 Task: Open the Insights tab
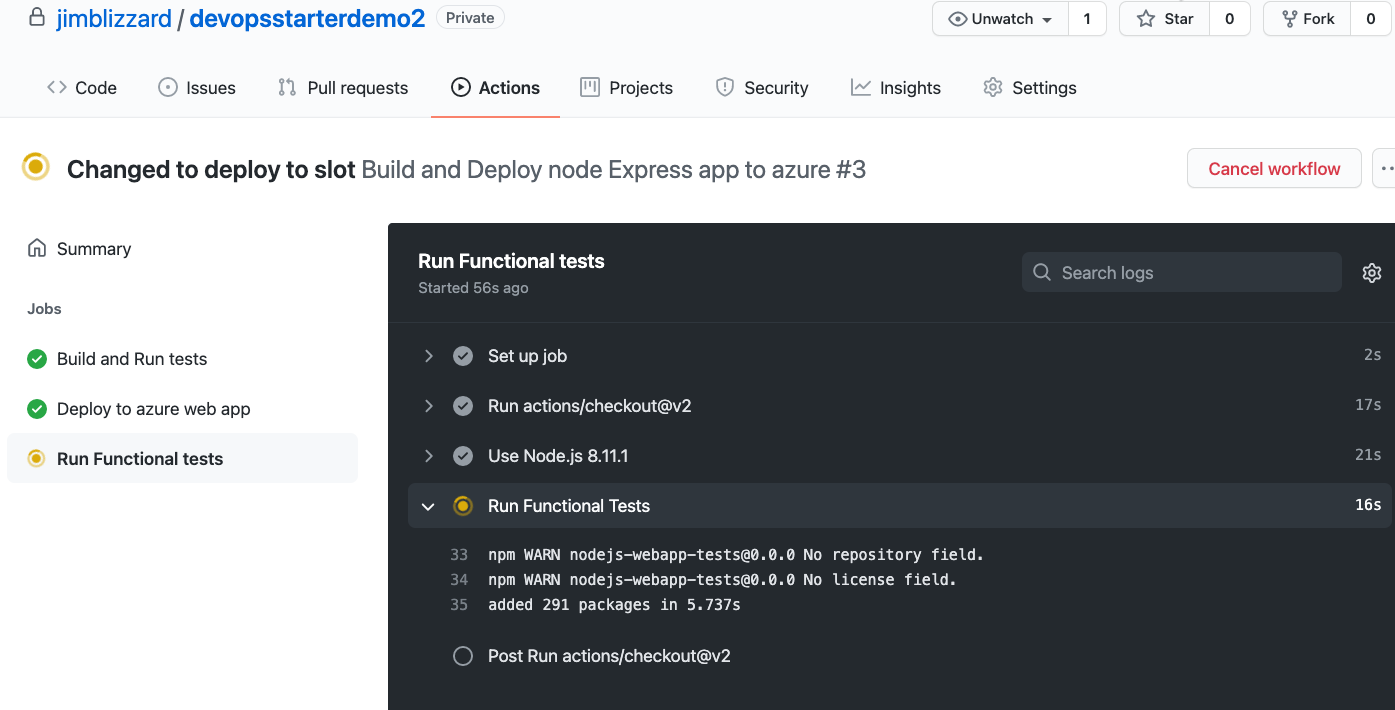[x=896, y=88]
